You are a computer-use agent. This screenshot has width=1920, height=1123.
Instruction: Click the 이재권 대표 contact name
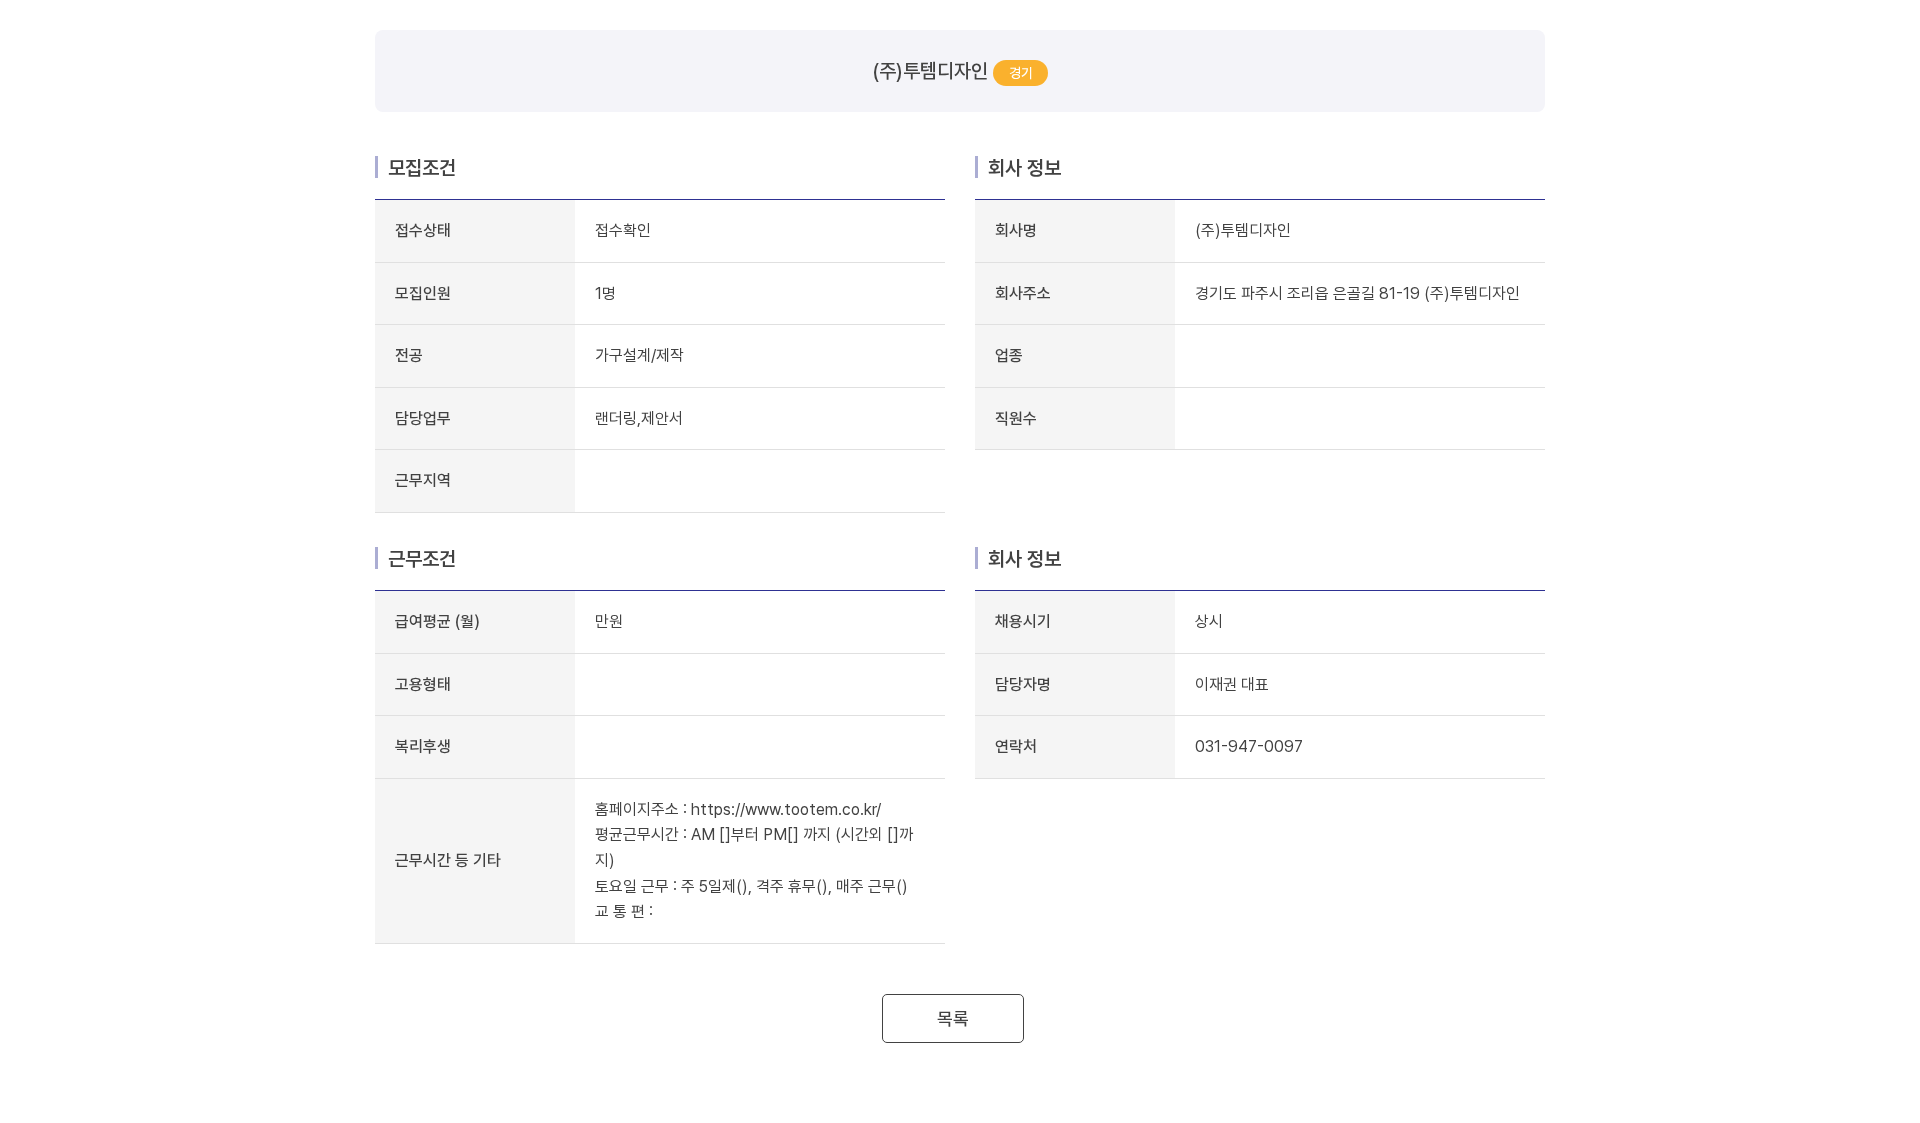click(1231, 684)
